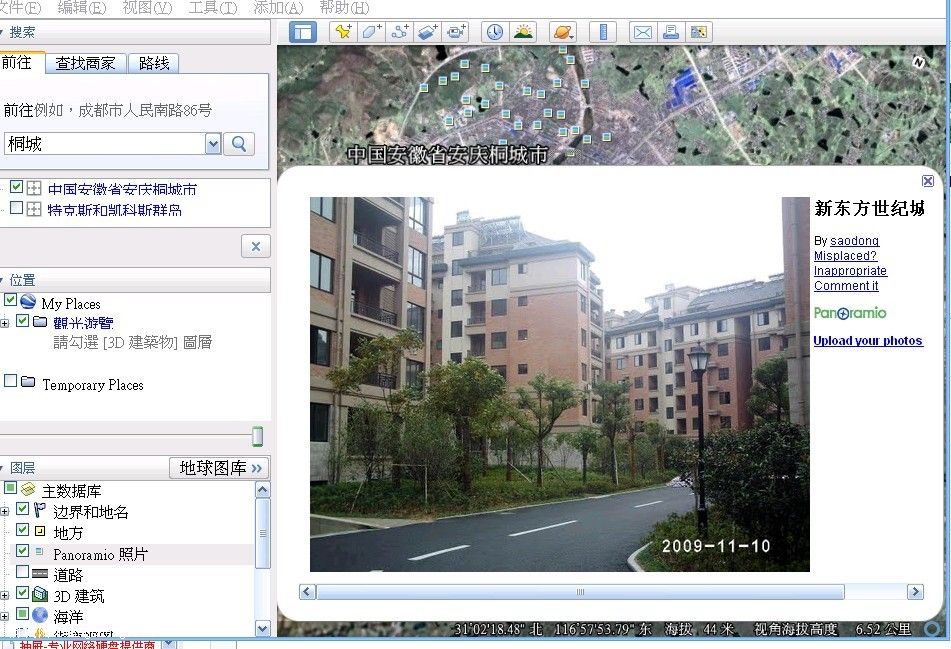Select the add polygon tool
951x649 pixels.
pos(371,32)
